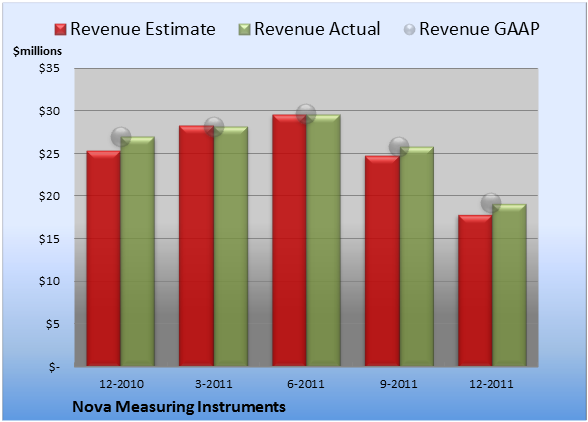Select the green actual bar for 9-2011

(416, 257)
